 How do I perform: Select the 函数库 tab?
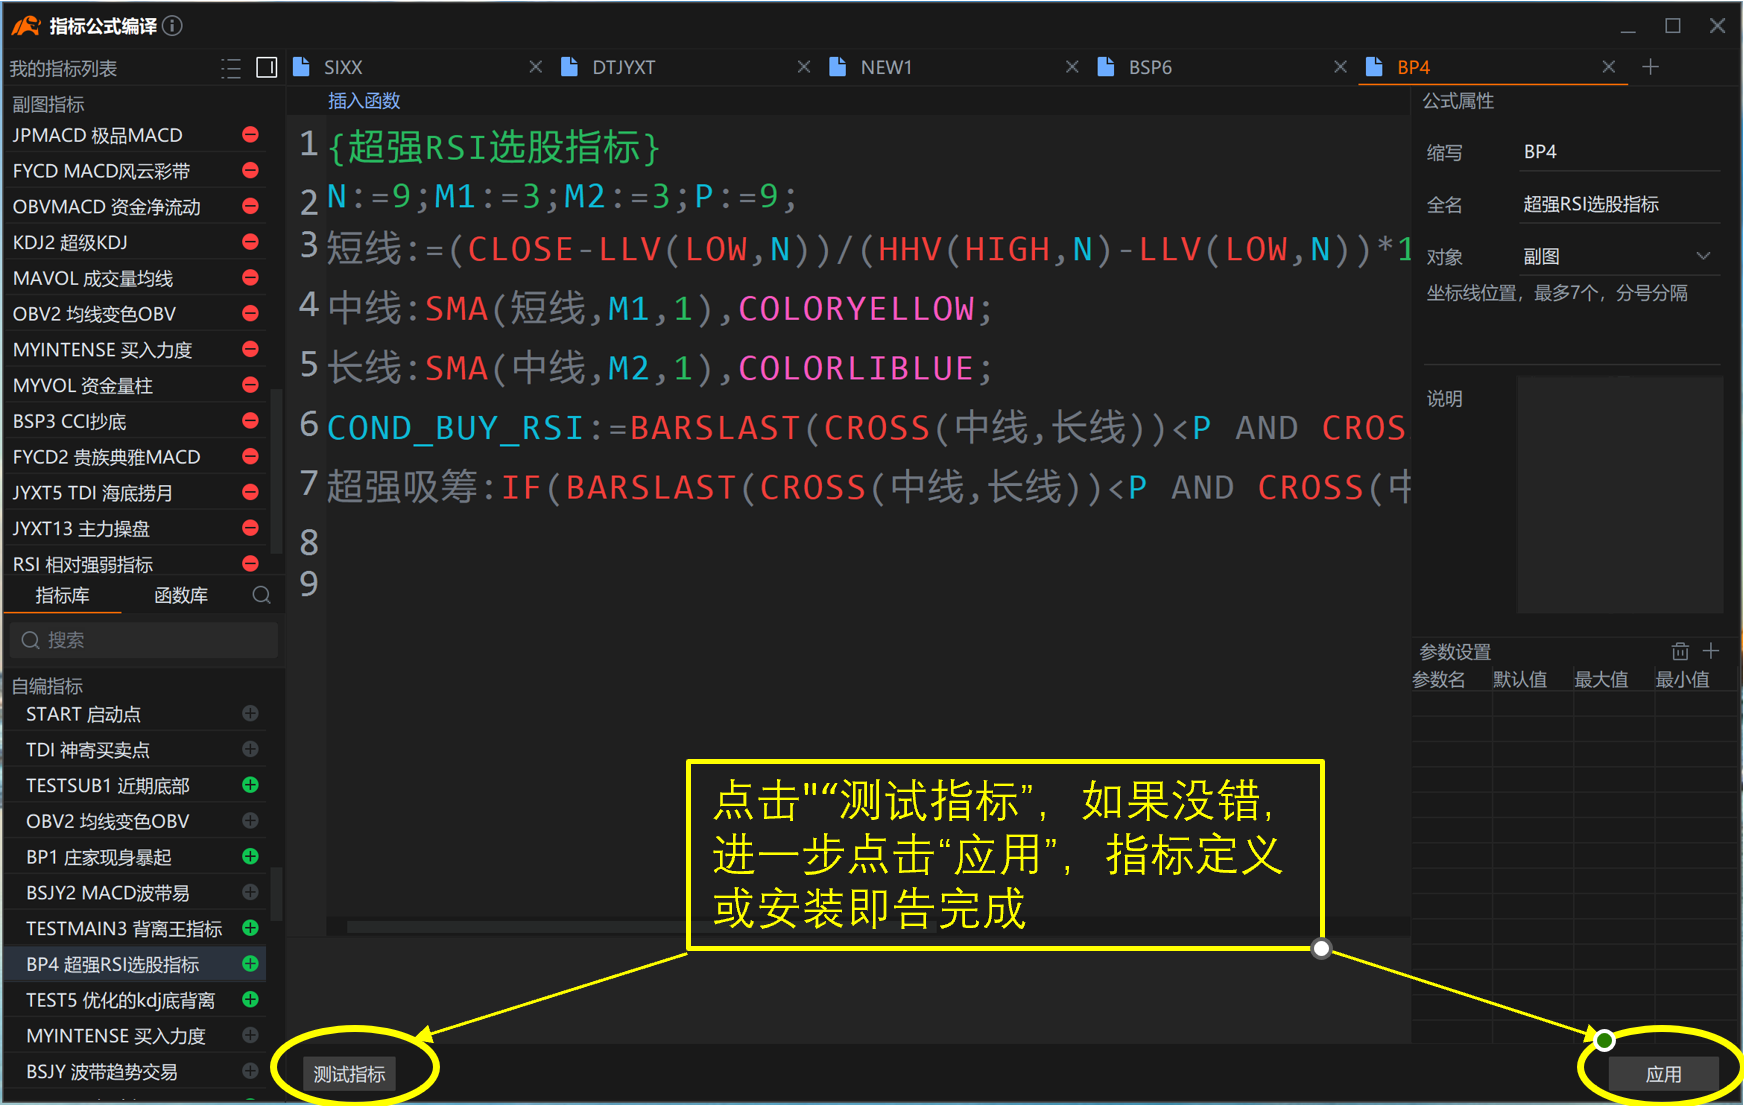[x=181, y=595]
